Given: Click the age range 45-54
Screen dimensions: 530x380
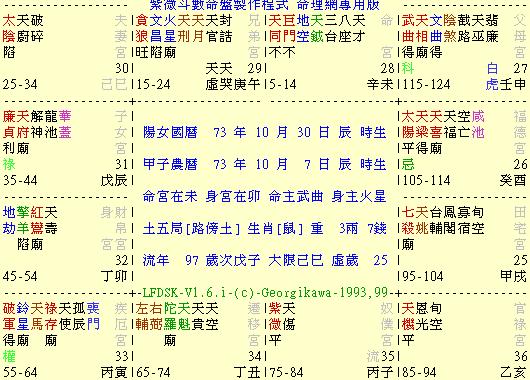Looking at the screenshot, I should tap(20, 277).
